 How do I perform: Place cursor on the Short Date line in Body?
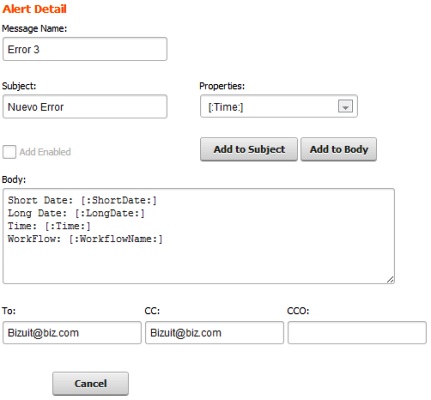[x=82, y=200]
